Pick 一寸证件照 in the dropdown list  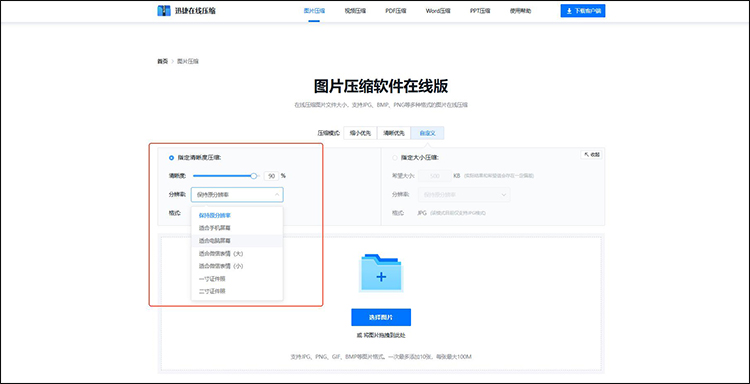pos(237,278)
